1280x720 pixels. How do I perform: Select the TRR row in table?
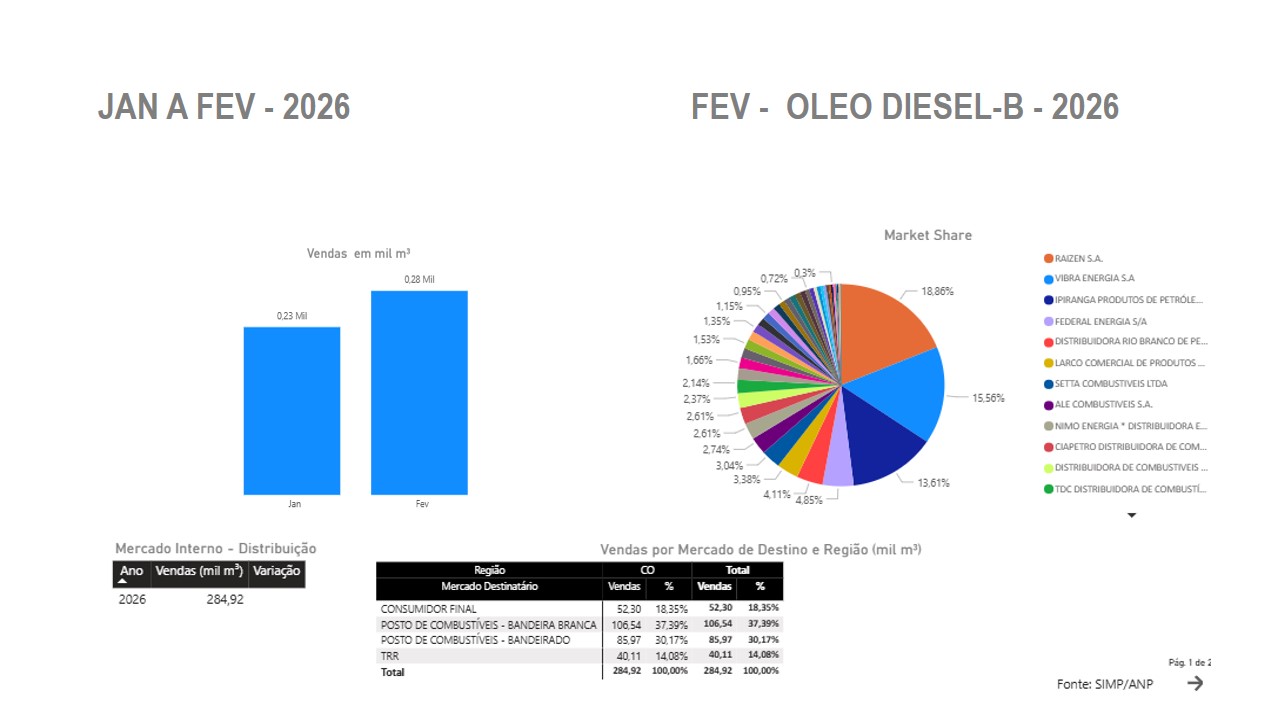click(388, 656)
